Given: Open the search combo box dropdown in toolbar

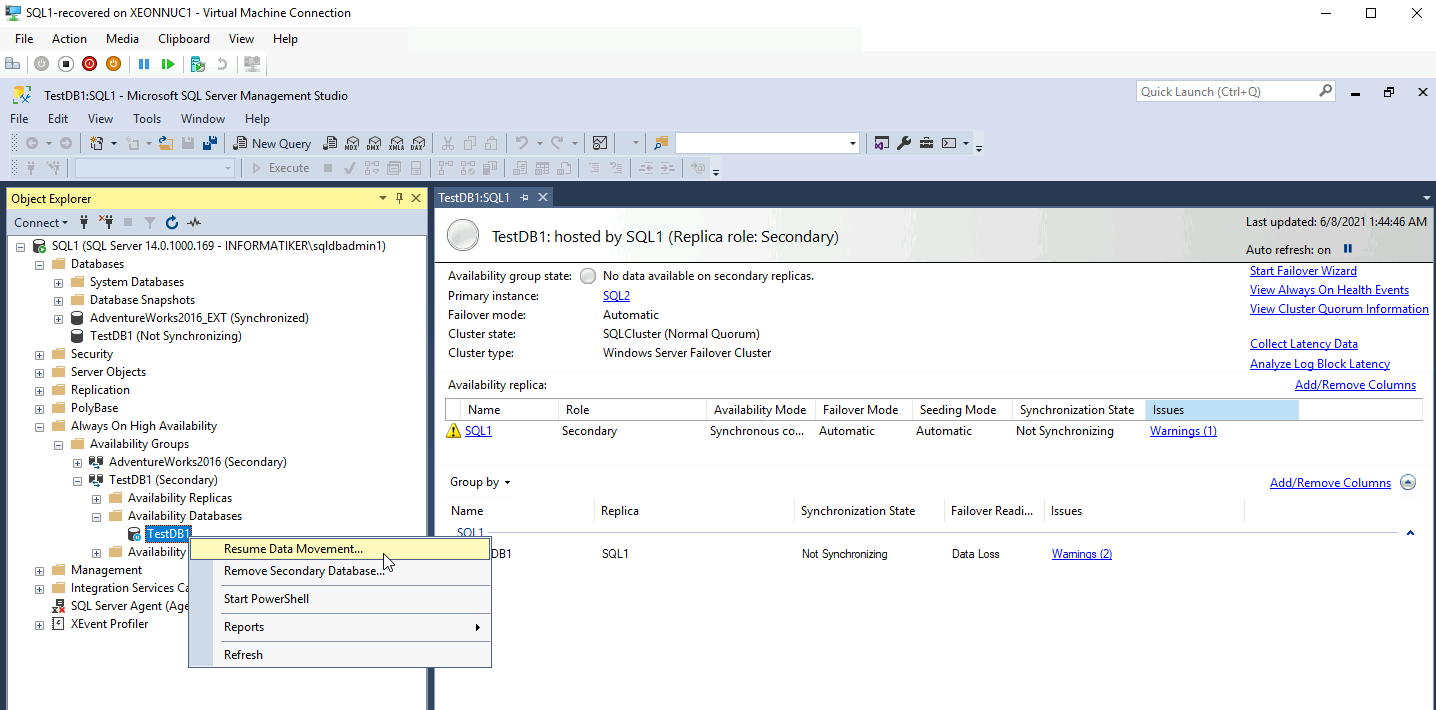Looking at the screenshot, I should tap(853, 143).
